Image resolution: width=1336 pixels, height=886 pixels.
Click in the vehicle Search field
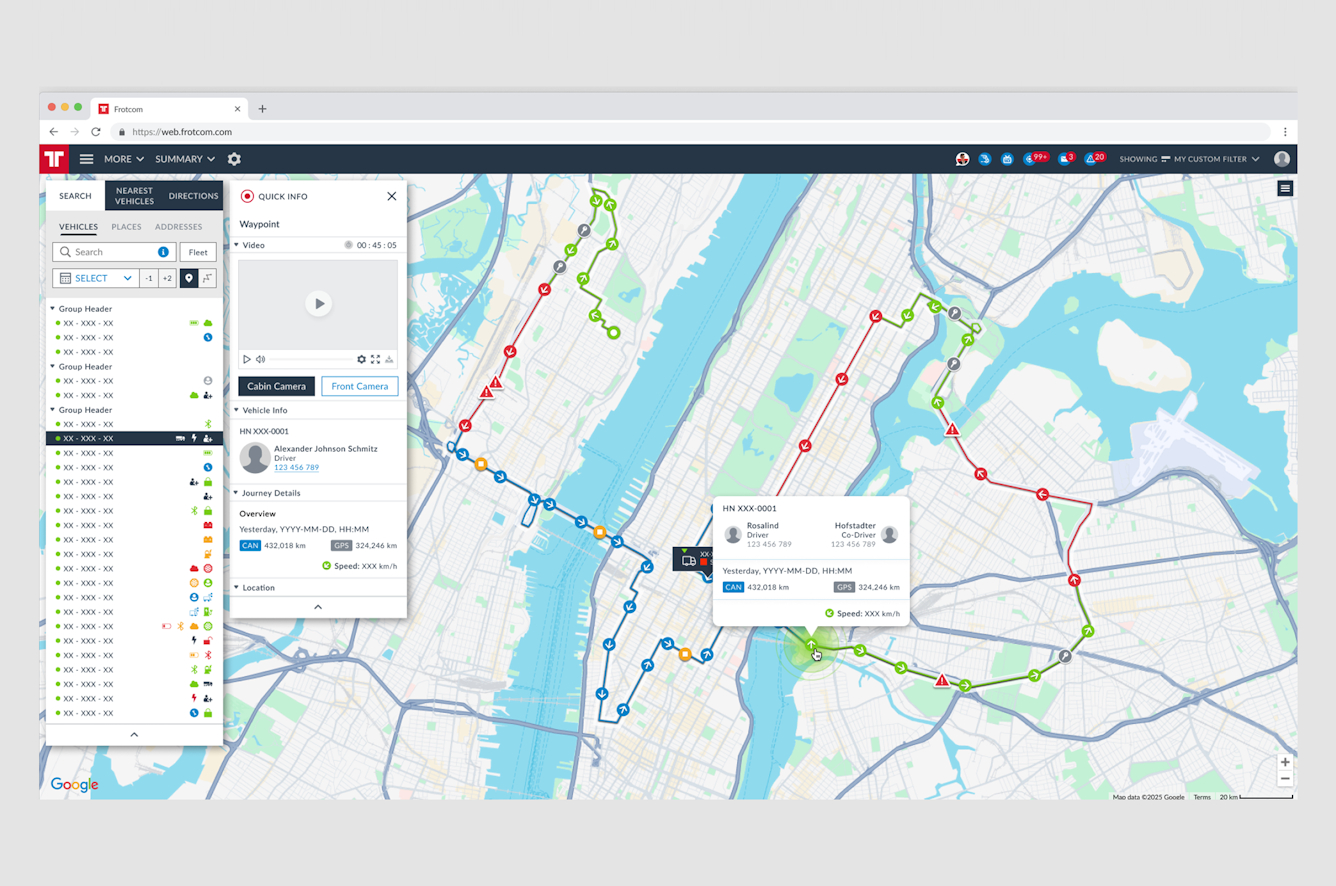pyautogui.click(x=114, y=252)
